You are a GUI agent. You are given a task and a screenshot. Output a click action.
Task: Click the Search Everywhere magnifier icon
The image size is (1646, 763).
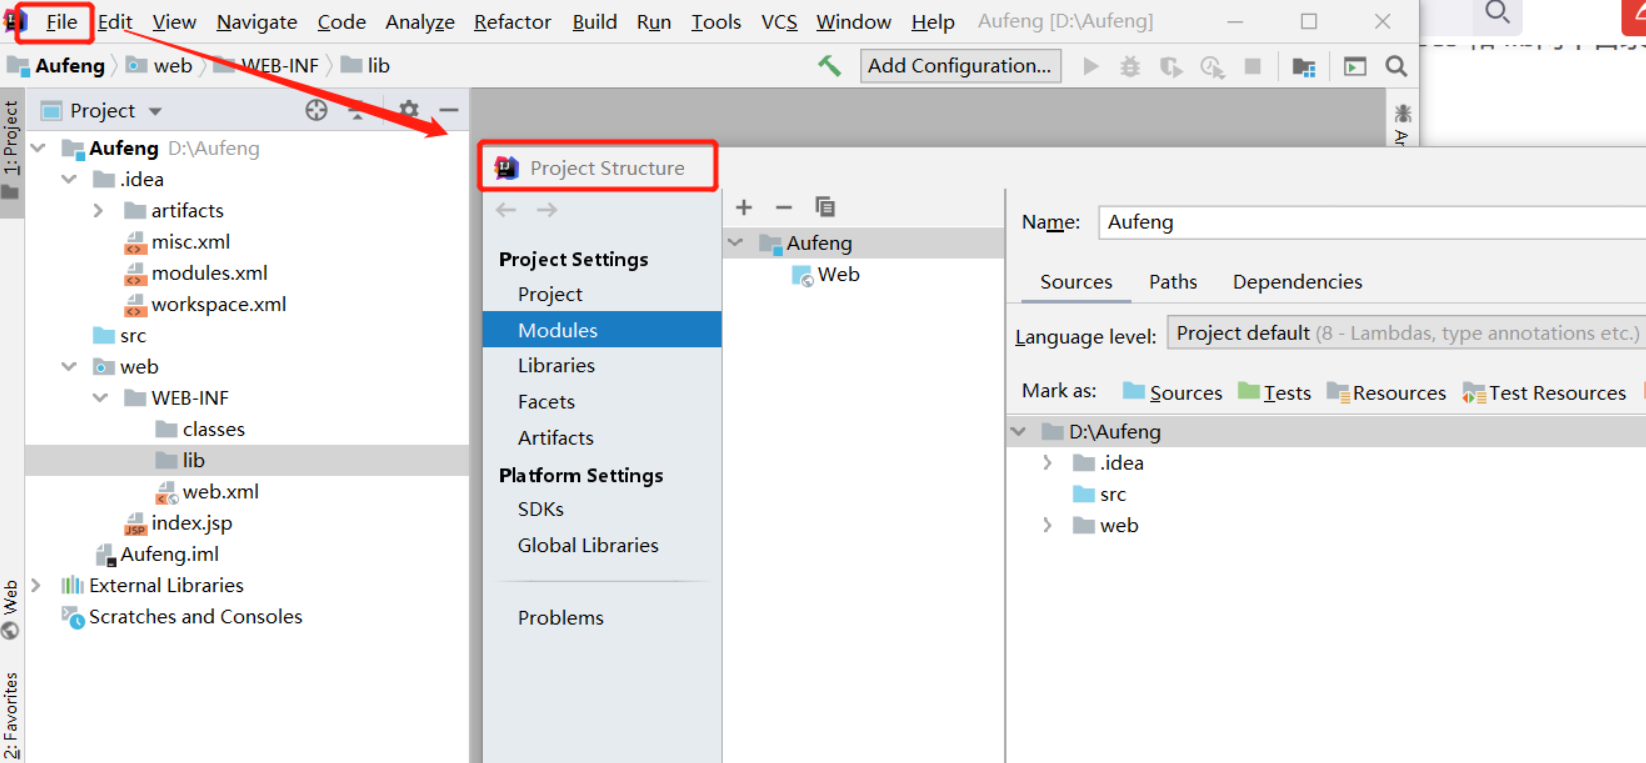point(1396,66)
